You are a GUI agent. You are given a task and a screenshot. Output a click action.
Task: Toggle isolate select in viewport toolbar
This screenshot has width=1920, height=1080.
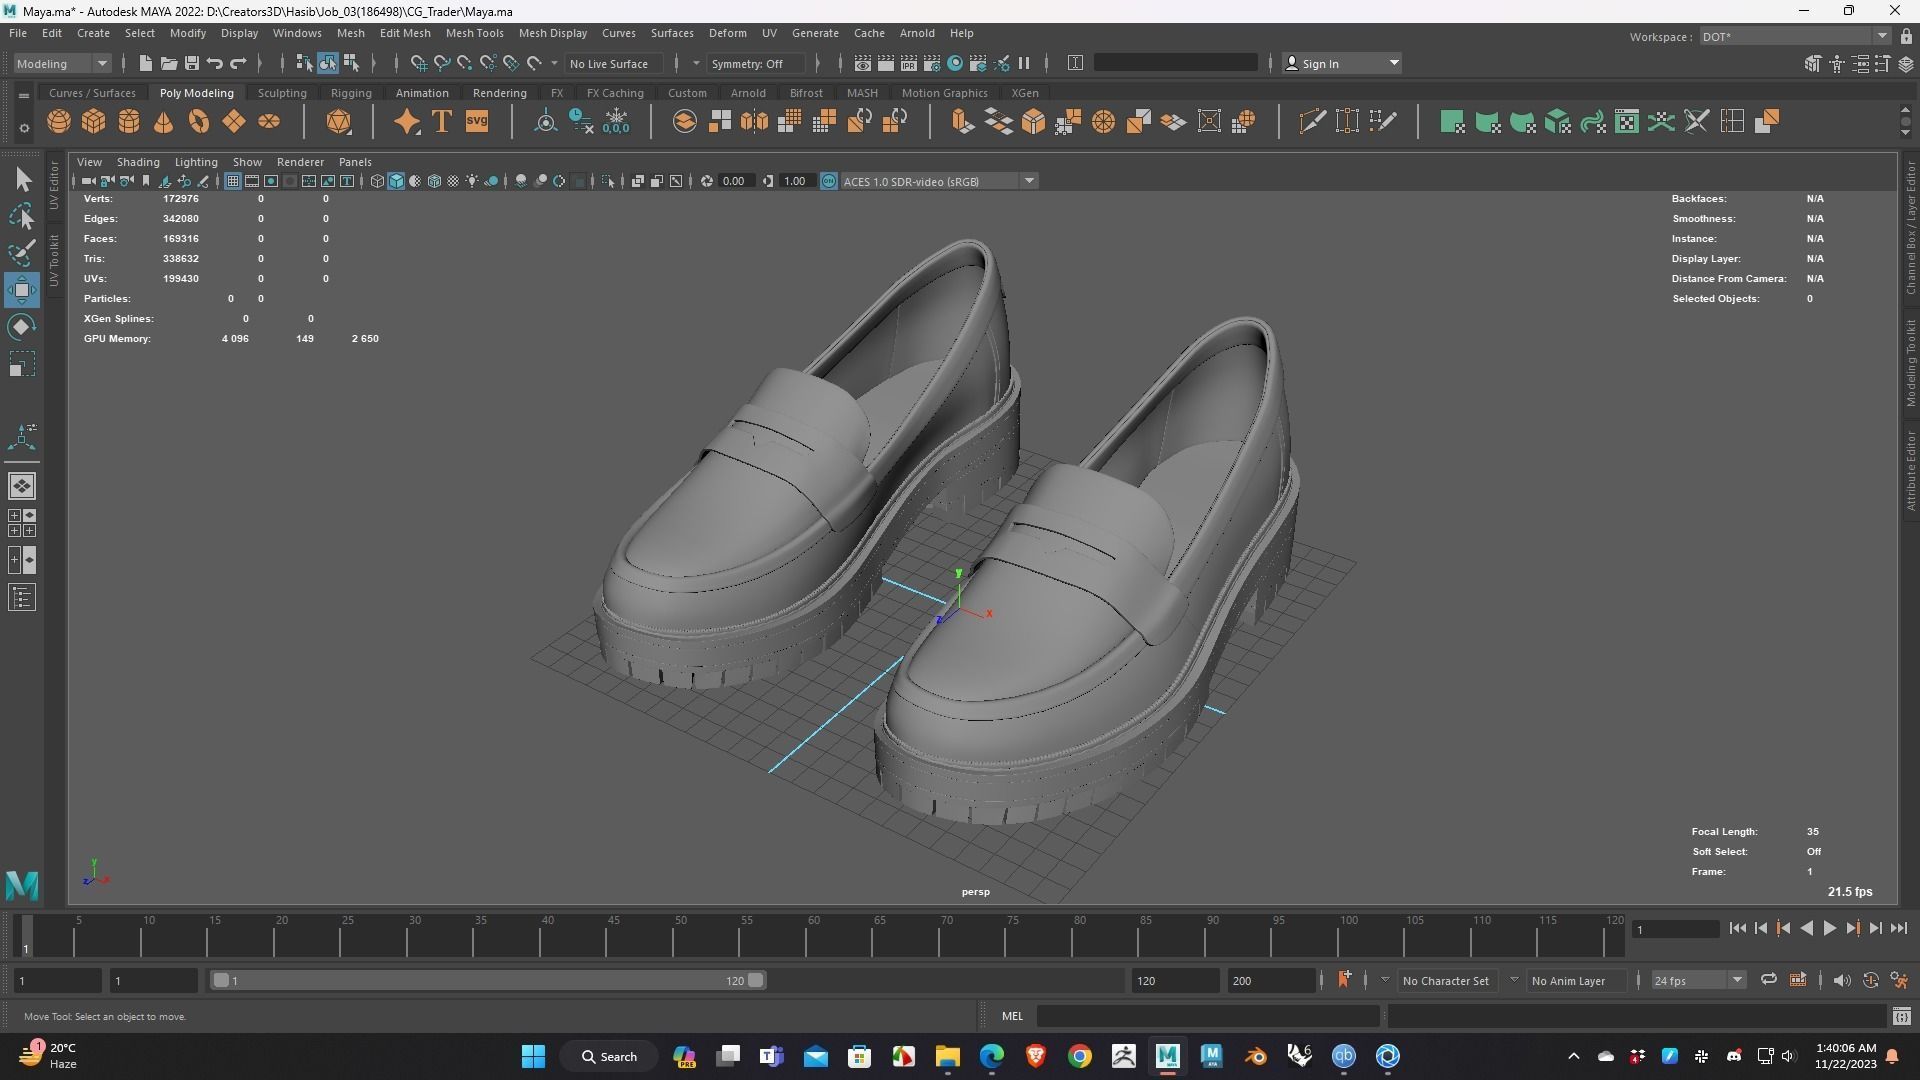tap(608, 181)
